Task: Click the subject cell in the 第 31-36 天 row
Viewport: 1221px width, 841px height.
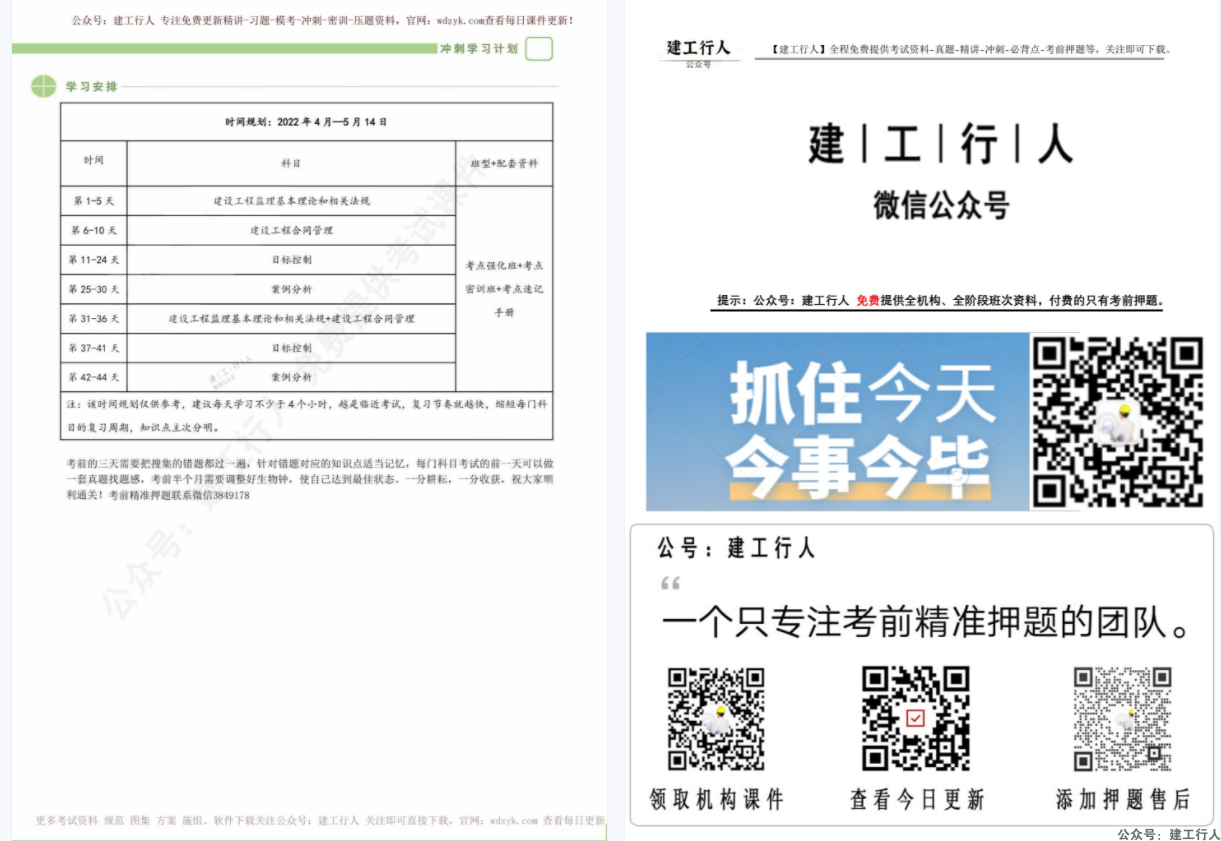Action: [291, 319]
